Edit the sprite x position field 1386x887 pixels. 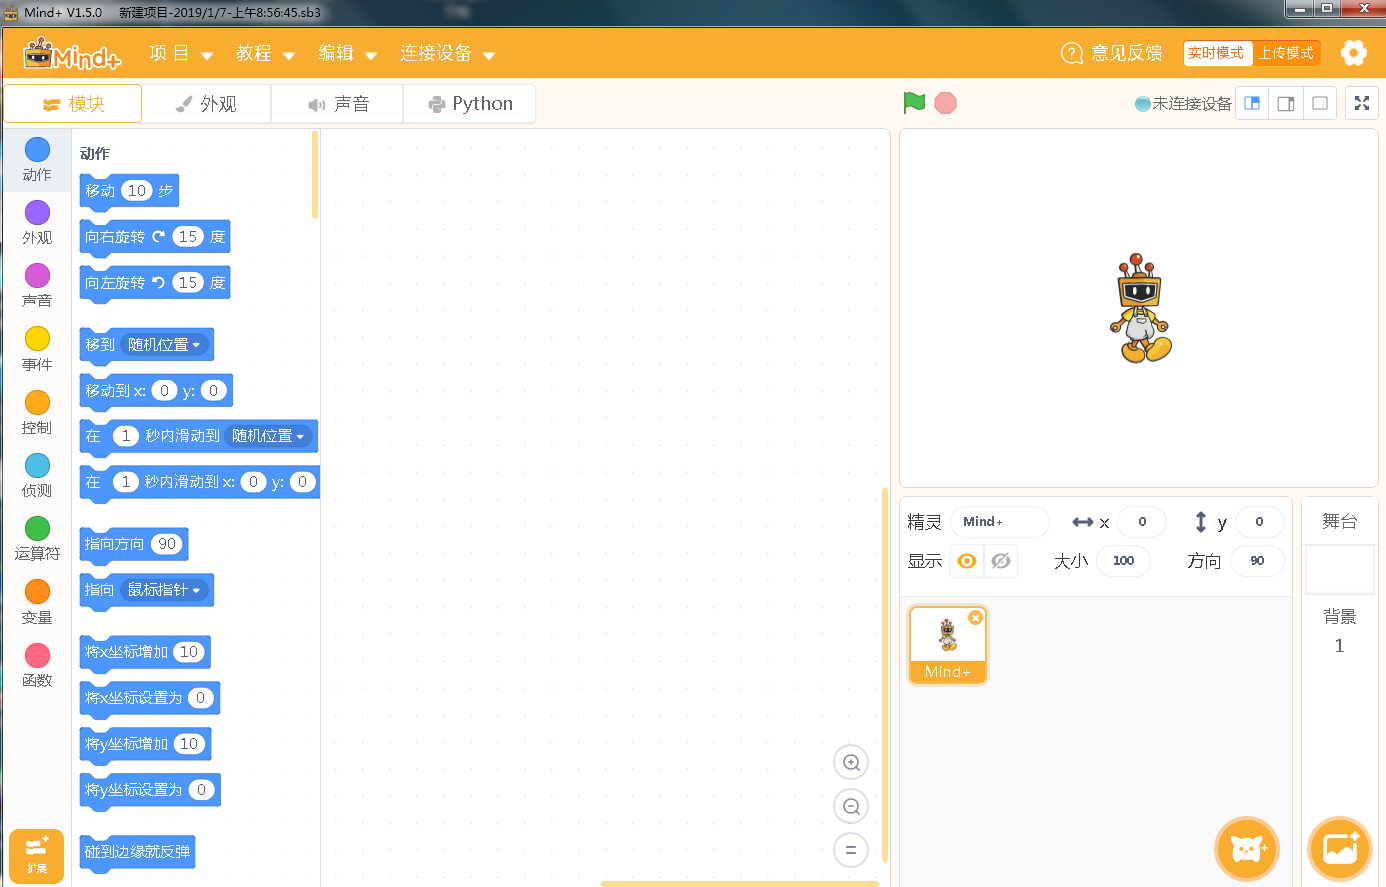pyautogui.click(x=1142, y=522)
